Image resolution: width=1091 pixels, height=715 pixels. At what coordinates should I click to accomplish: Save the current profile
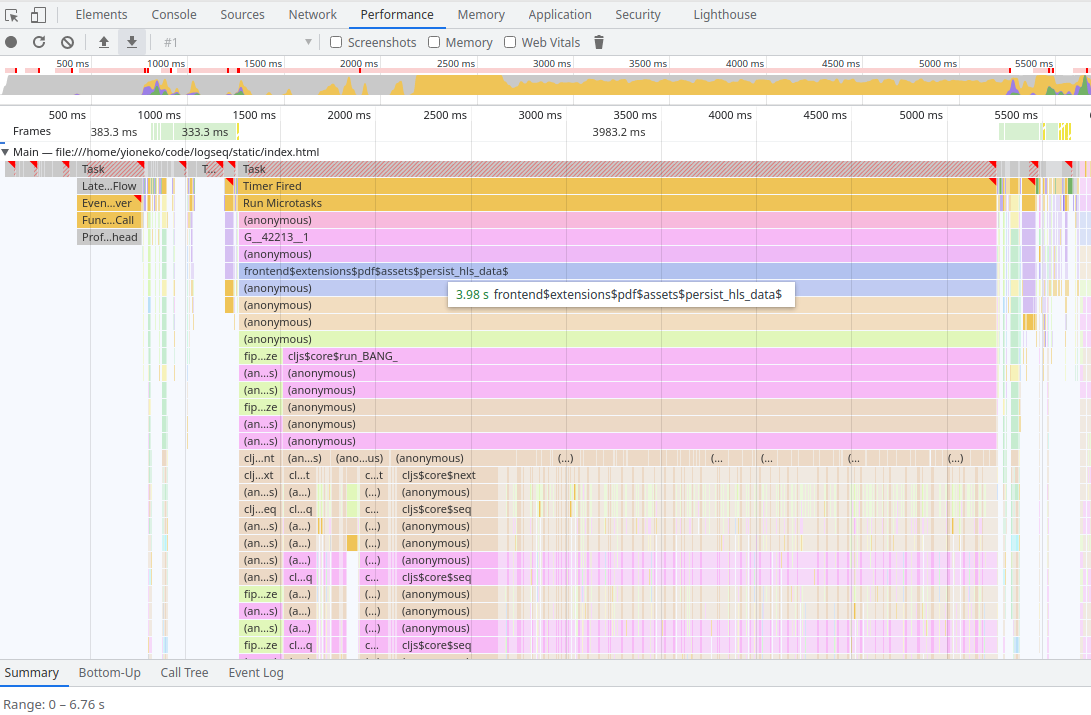[131, 42]
